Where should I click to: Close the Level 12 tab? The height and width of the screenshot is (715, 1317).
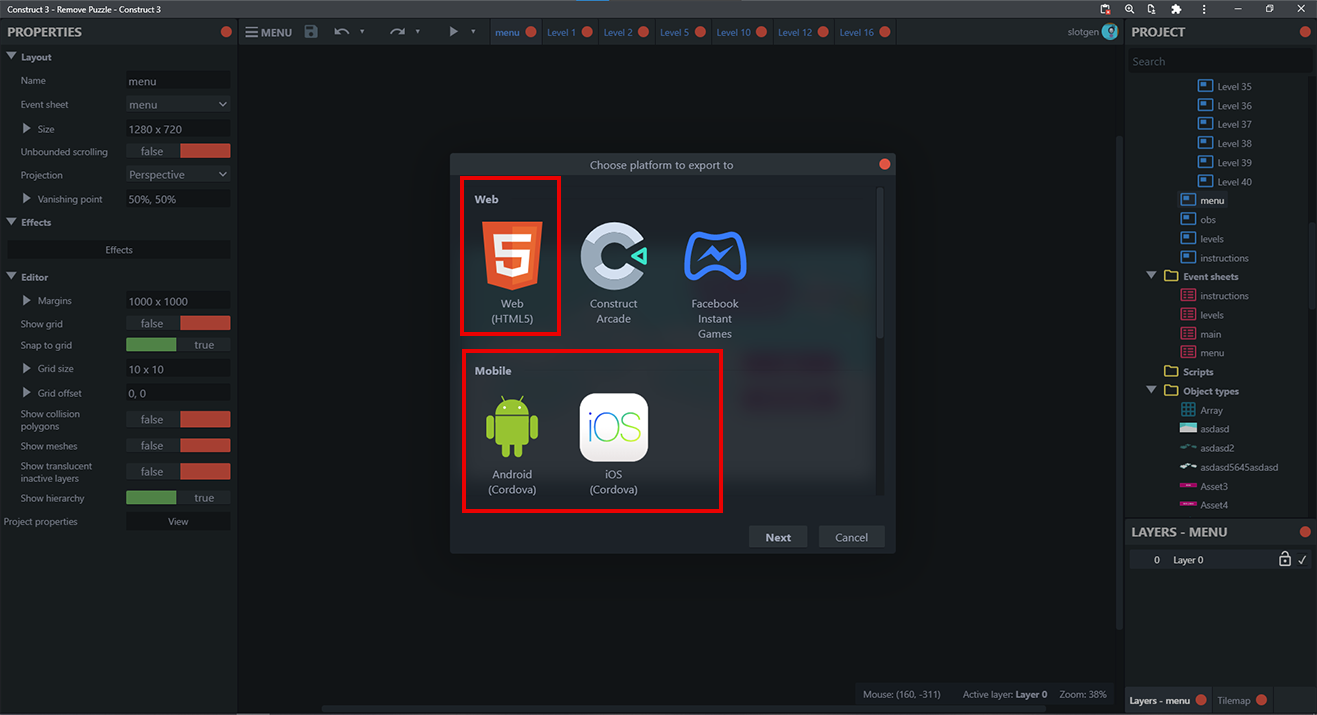pos(823,32)
